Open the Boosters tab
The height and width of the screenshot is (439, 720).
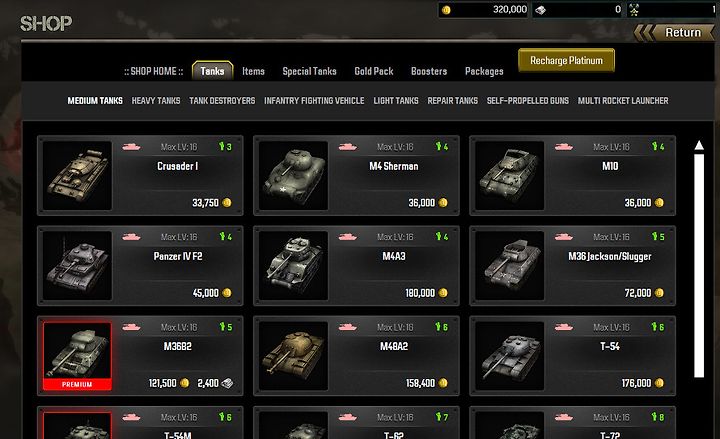429,71
